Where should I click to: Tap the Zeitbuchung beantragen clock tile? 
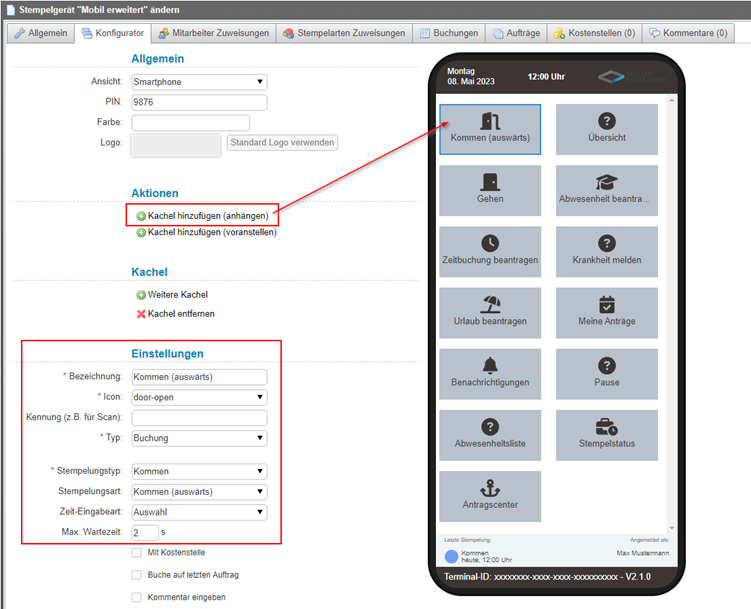click(x=490, y=251)
